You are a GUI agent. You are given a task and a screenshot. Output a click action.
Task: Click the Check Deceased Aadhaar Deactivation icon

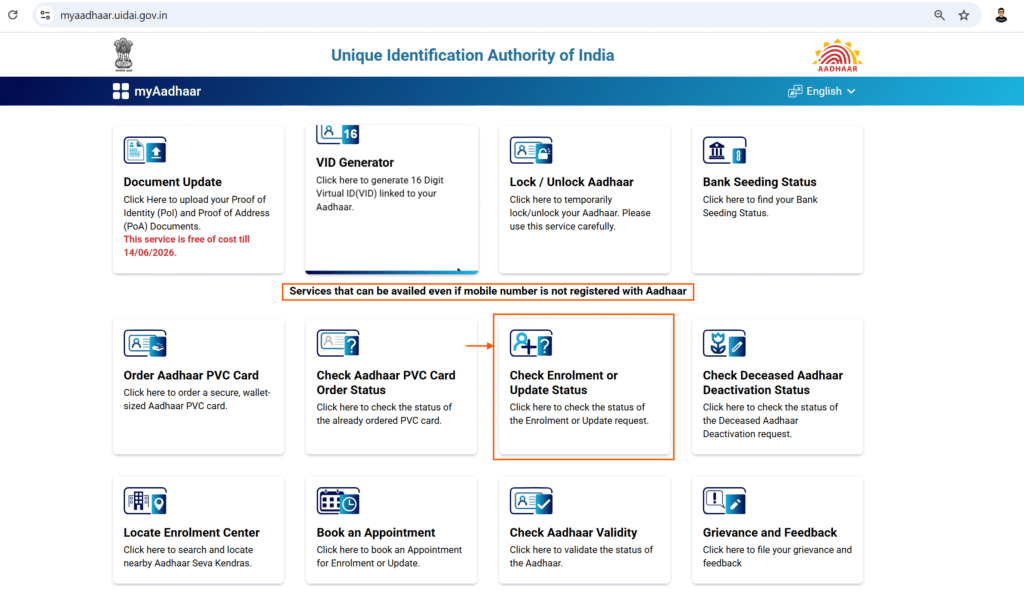[x=724, y=344]
